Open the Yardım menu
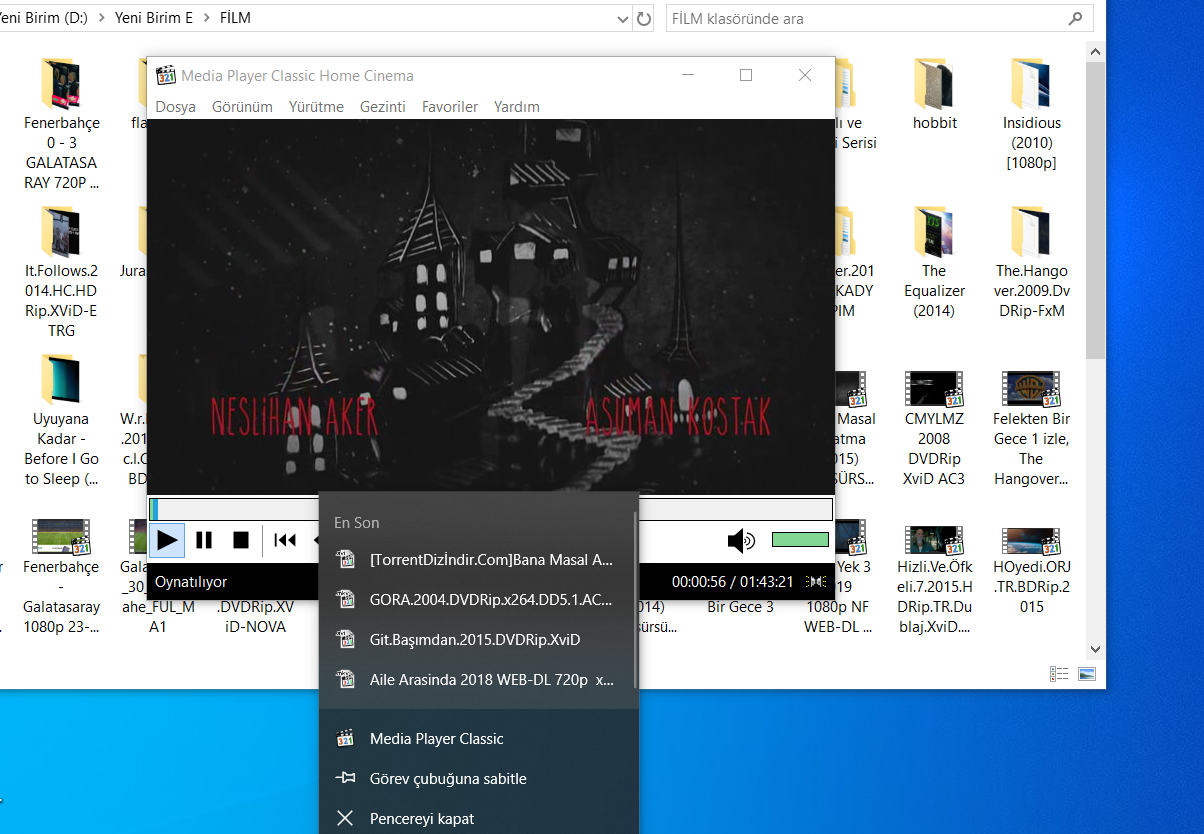 click(x=517, y=107)
